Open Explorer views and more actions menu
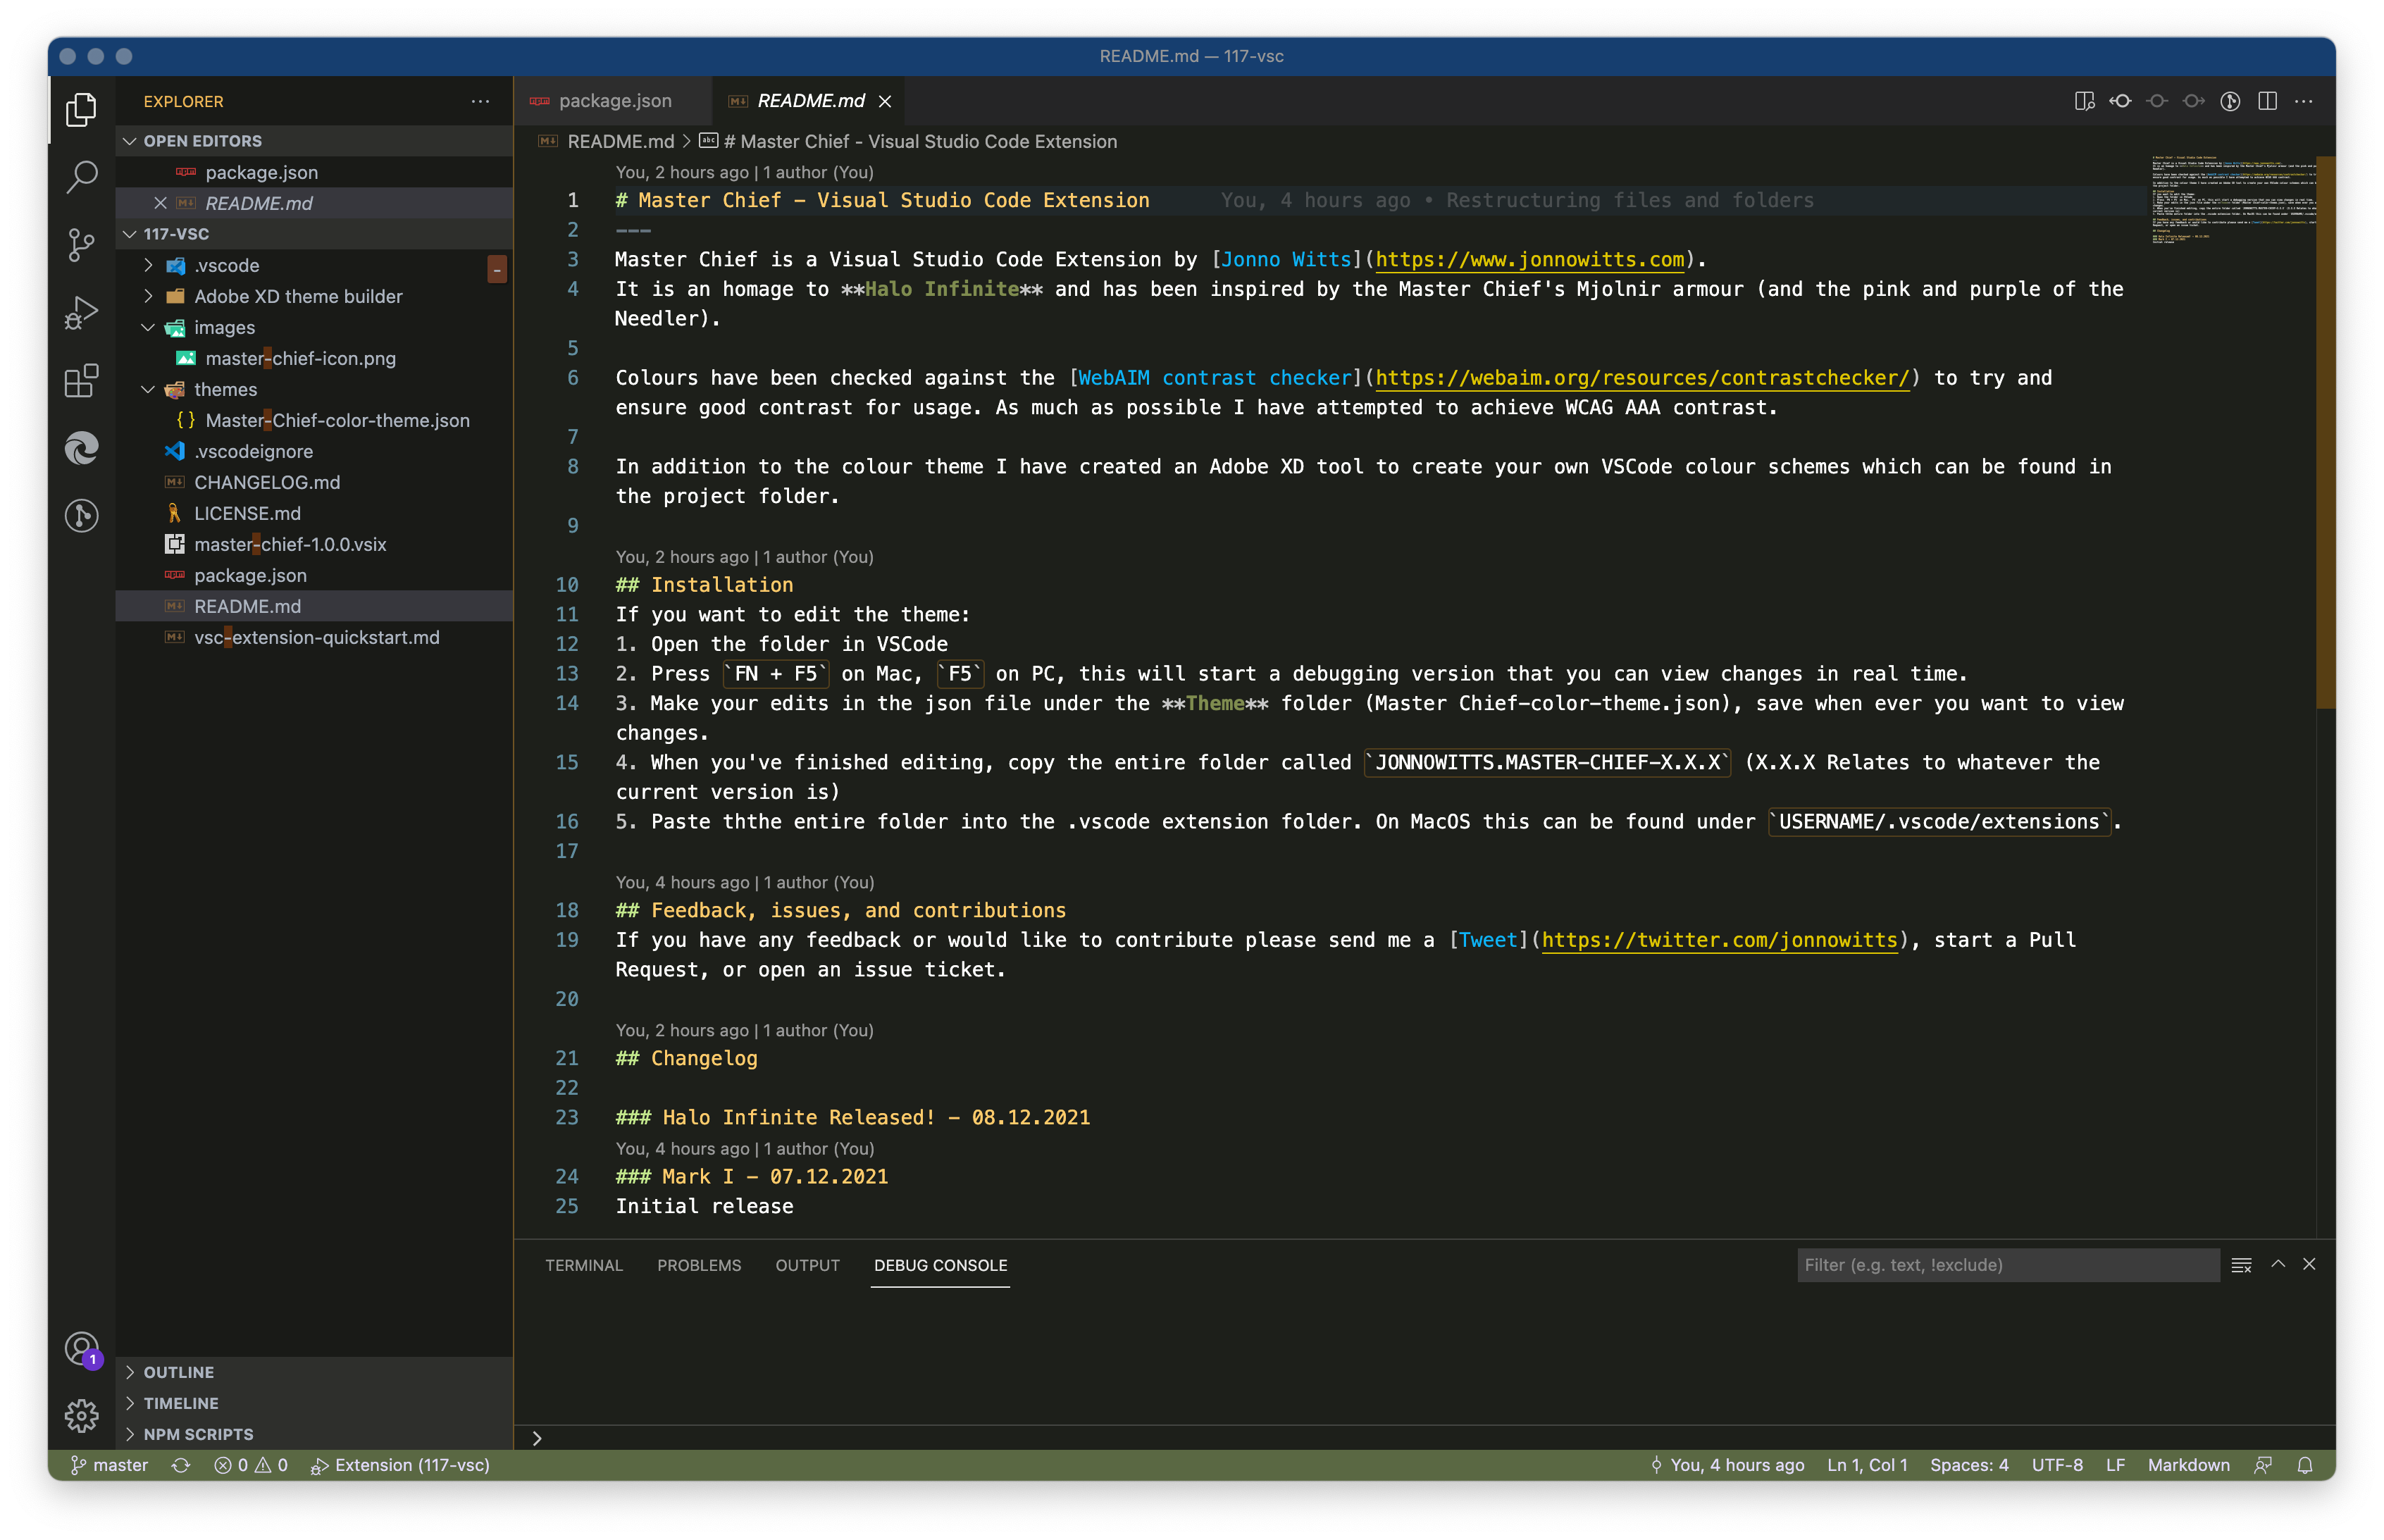This screenshot has height=1540, width=2384. click(x=480, y=101)
